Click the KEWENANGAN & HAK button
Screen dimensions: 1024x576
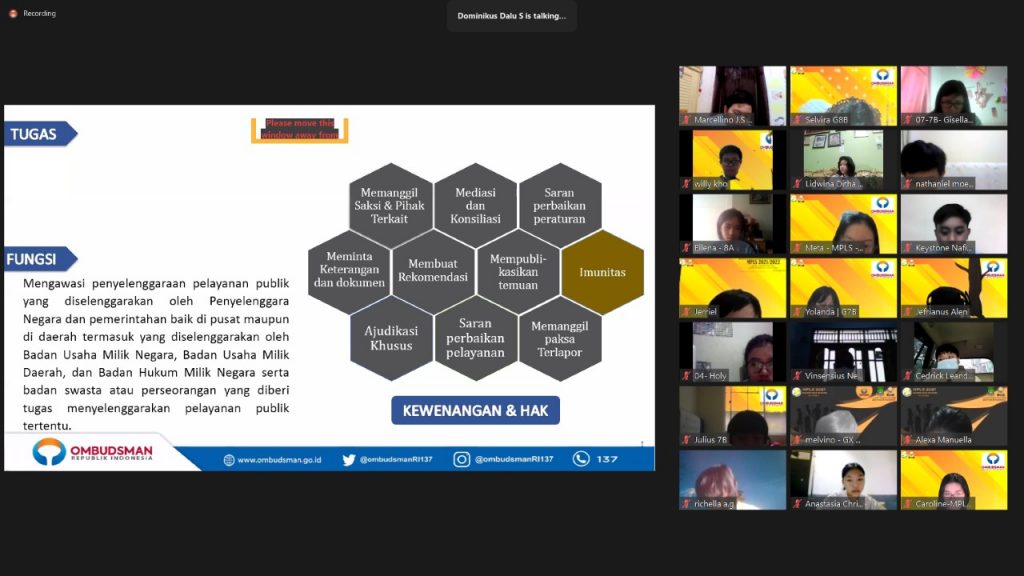[475, 410]
